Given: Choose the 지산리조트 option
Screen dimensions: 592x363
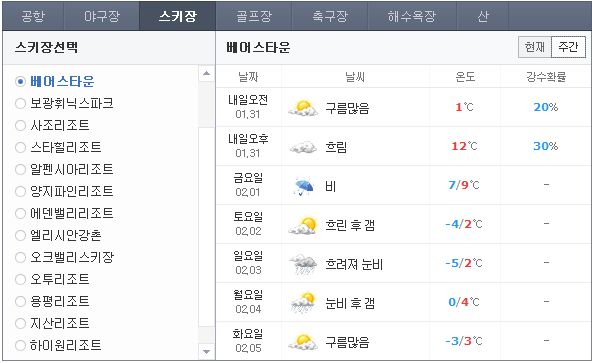Looking at the screenshot, I should coord(20,323).
